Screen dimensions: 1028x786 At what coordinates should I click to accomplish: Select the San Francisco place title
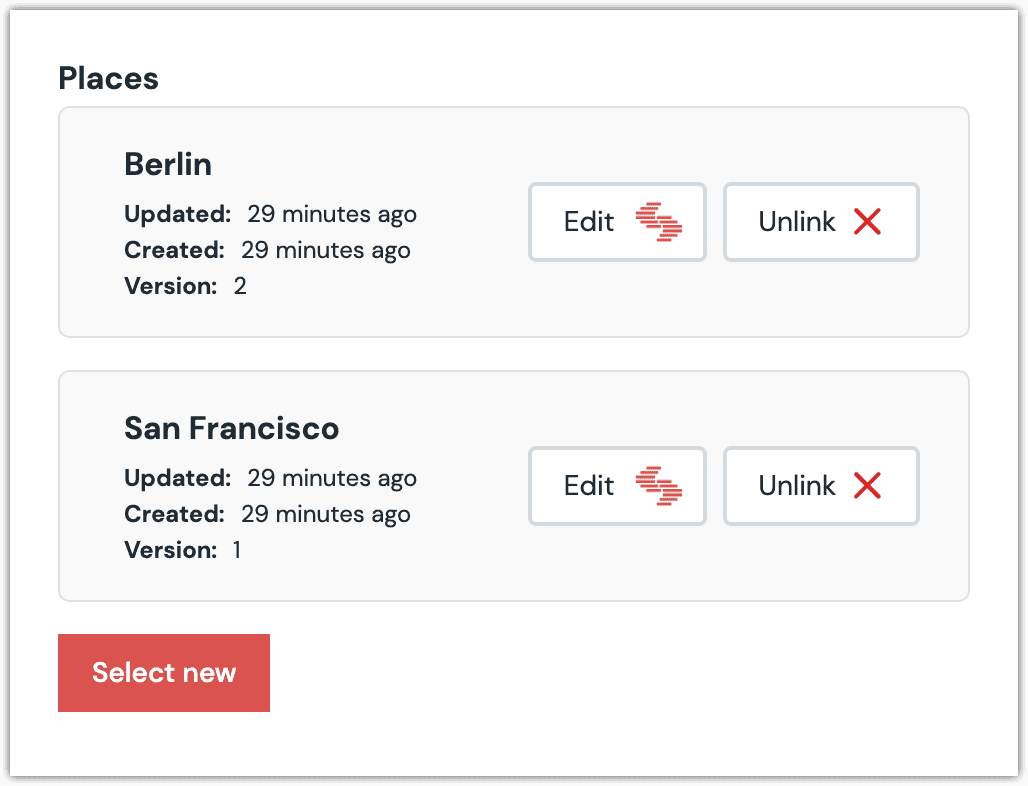click(231, 428)
